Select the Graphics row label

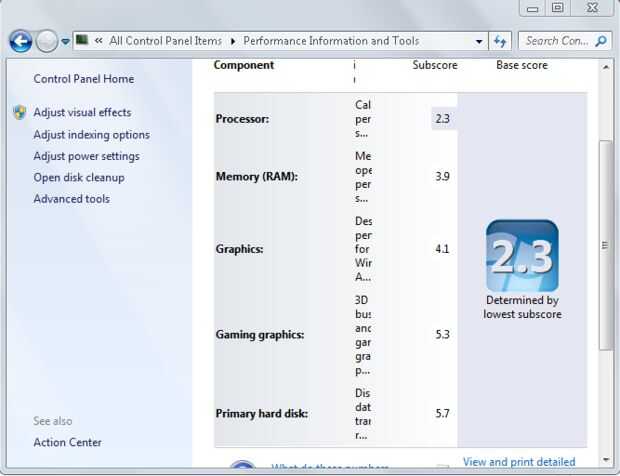[x=239, y=249]
